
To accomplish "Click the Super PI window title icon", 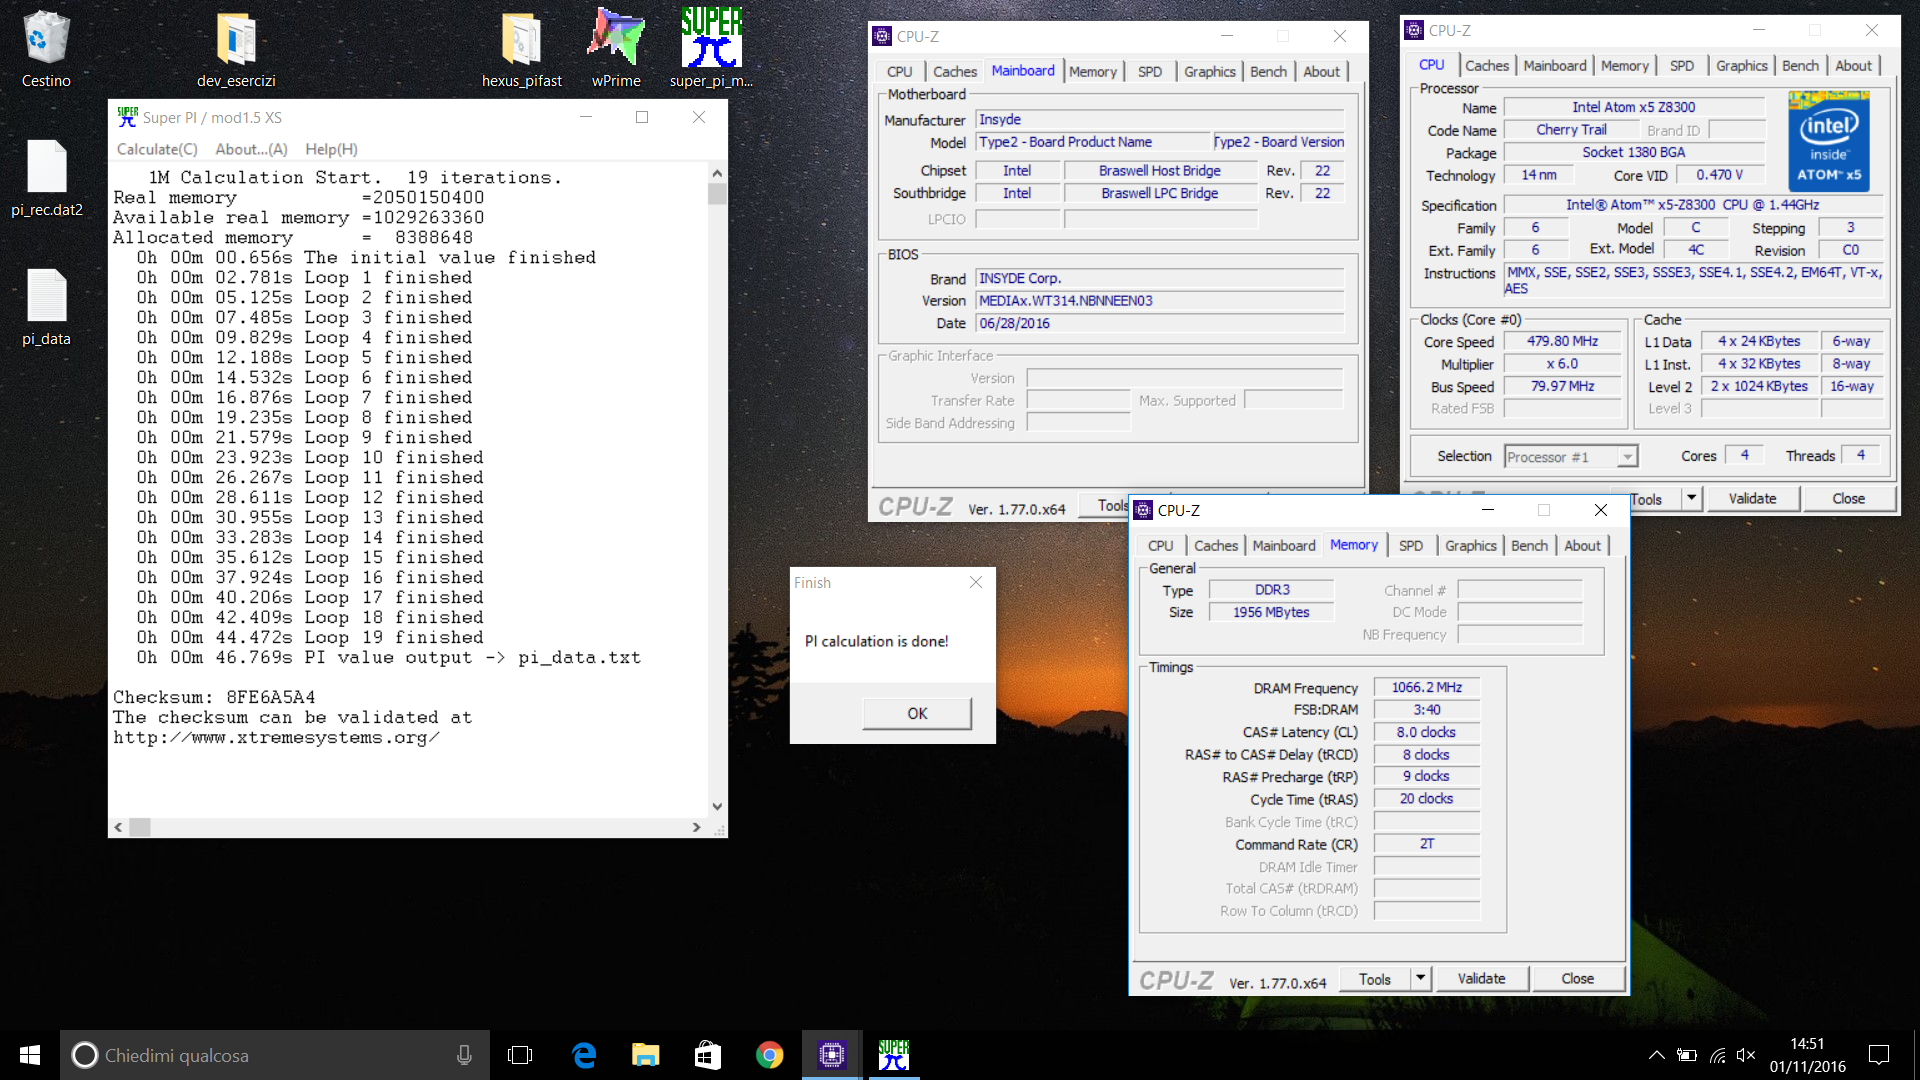I will pyautogui.click(x=127, y=117).
